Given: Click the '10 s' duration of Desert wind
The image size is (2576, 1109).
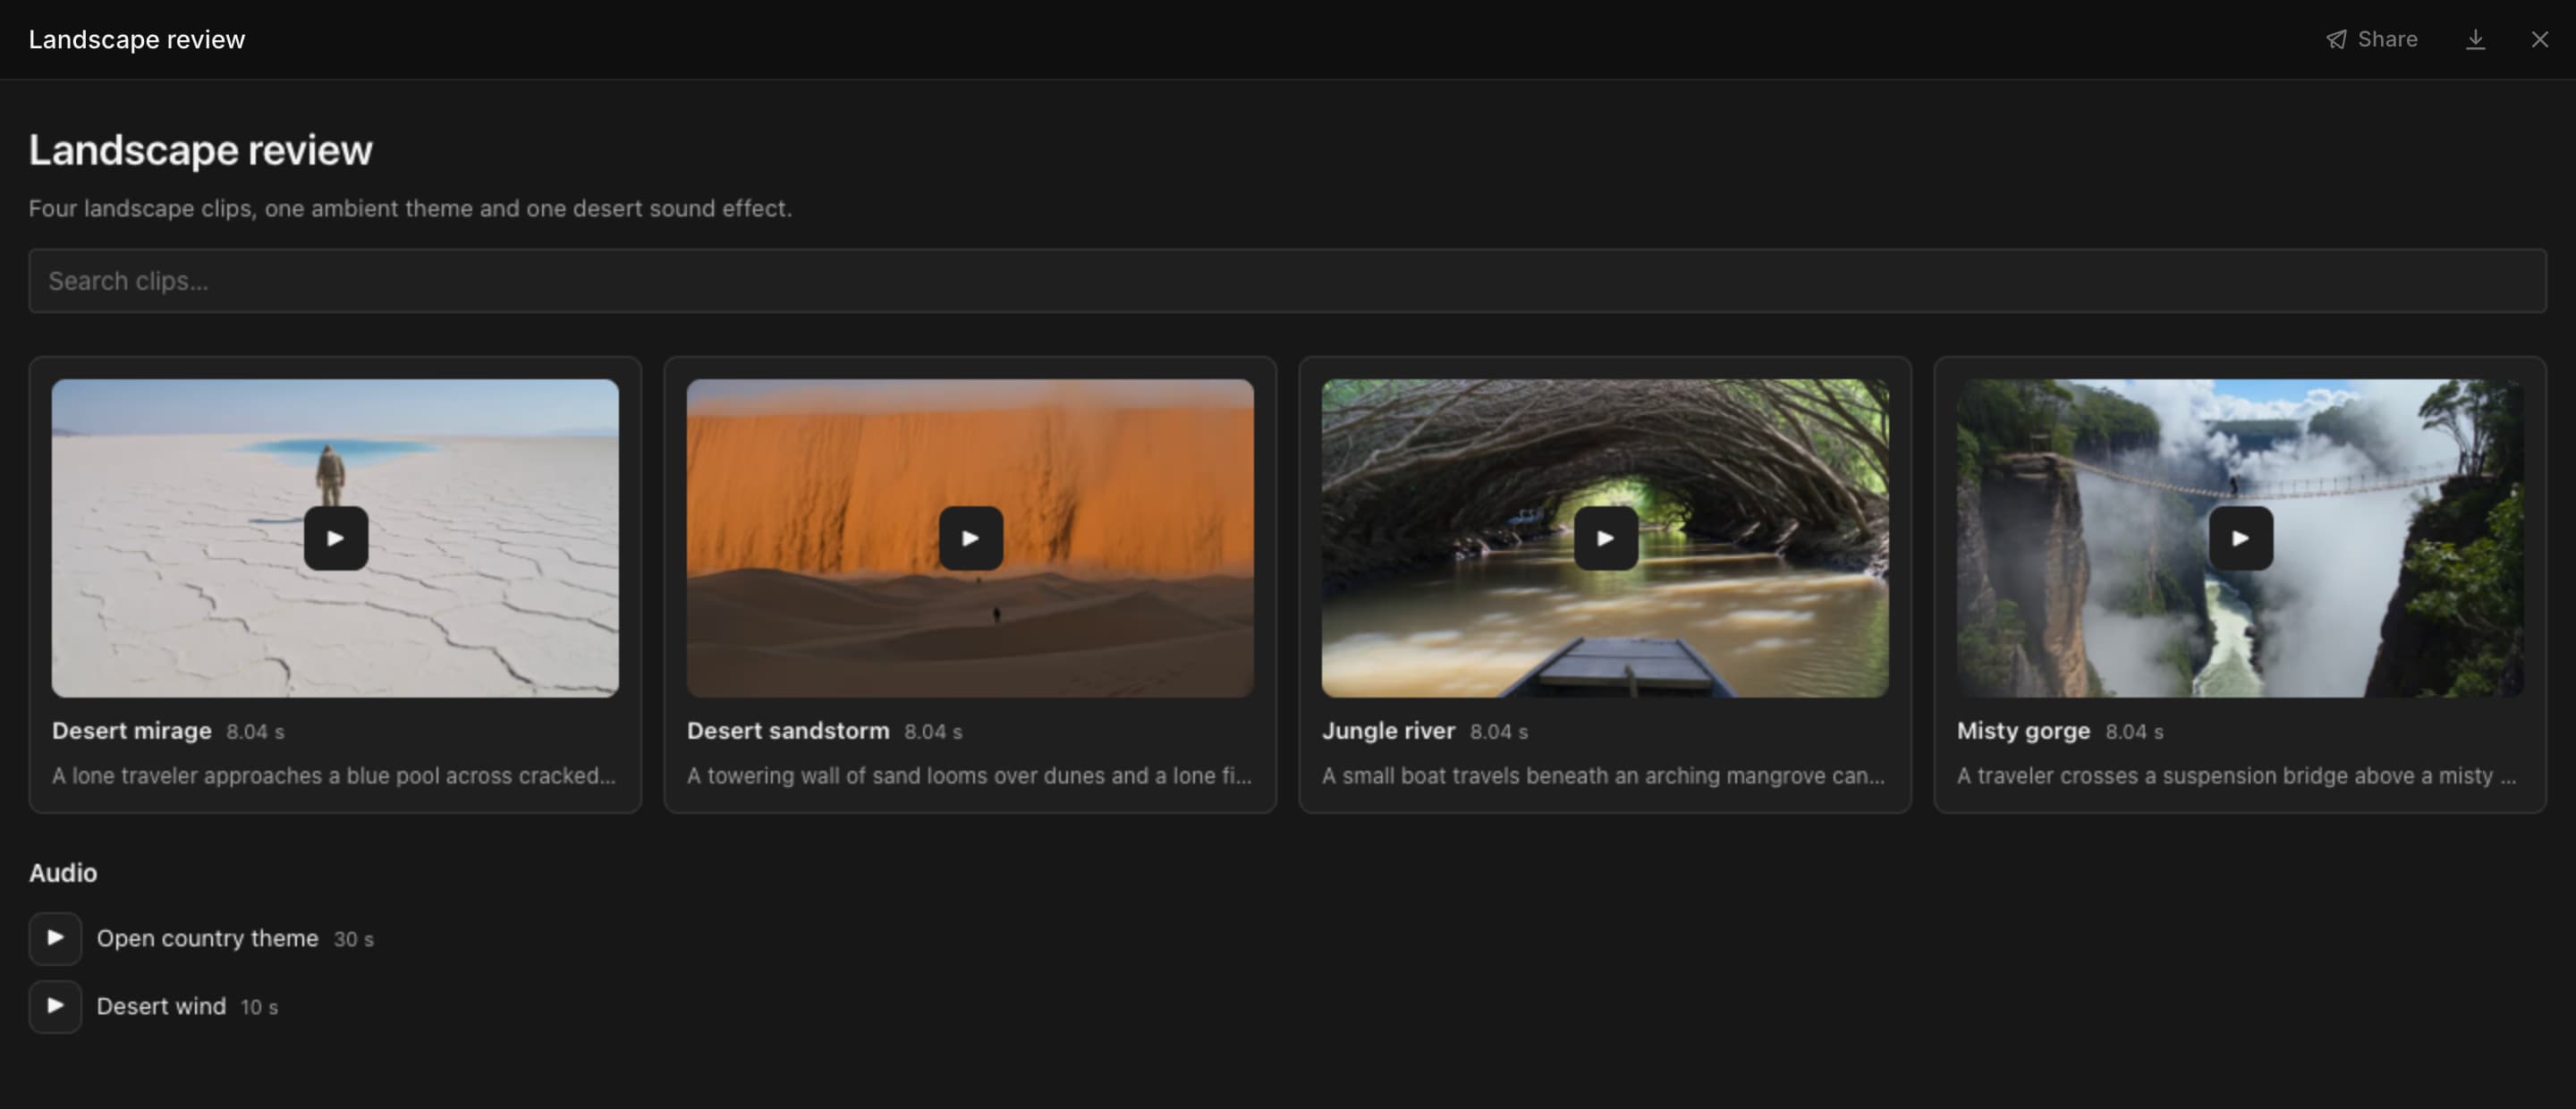Looking at the screenshot, I should 259,1007.
